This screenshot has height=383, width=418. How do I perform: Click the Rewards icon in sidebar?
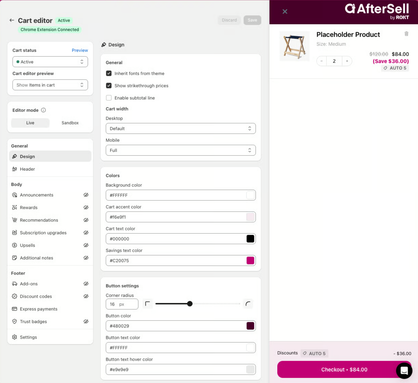pos(14,207)
